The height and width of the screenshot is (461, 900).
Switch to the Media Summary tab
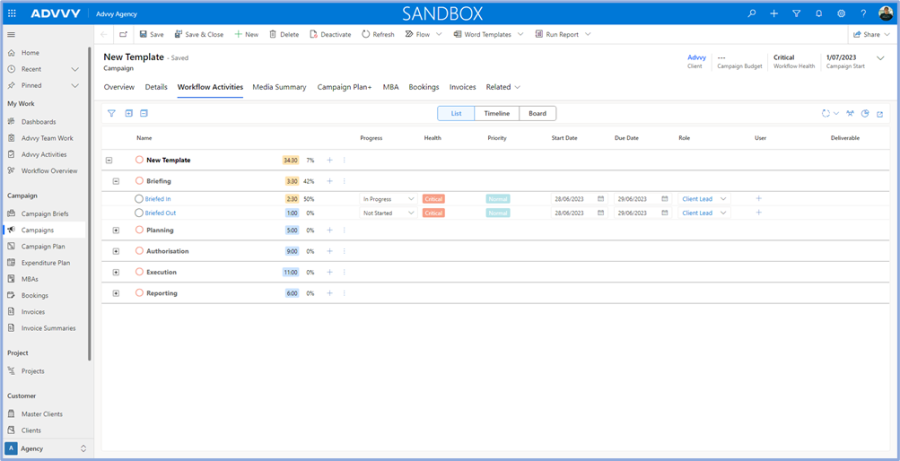(279, 87)
